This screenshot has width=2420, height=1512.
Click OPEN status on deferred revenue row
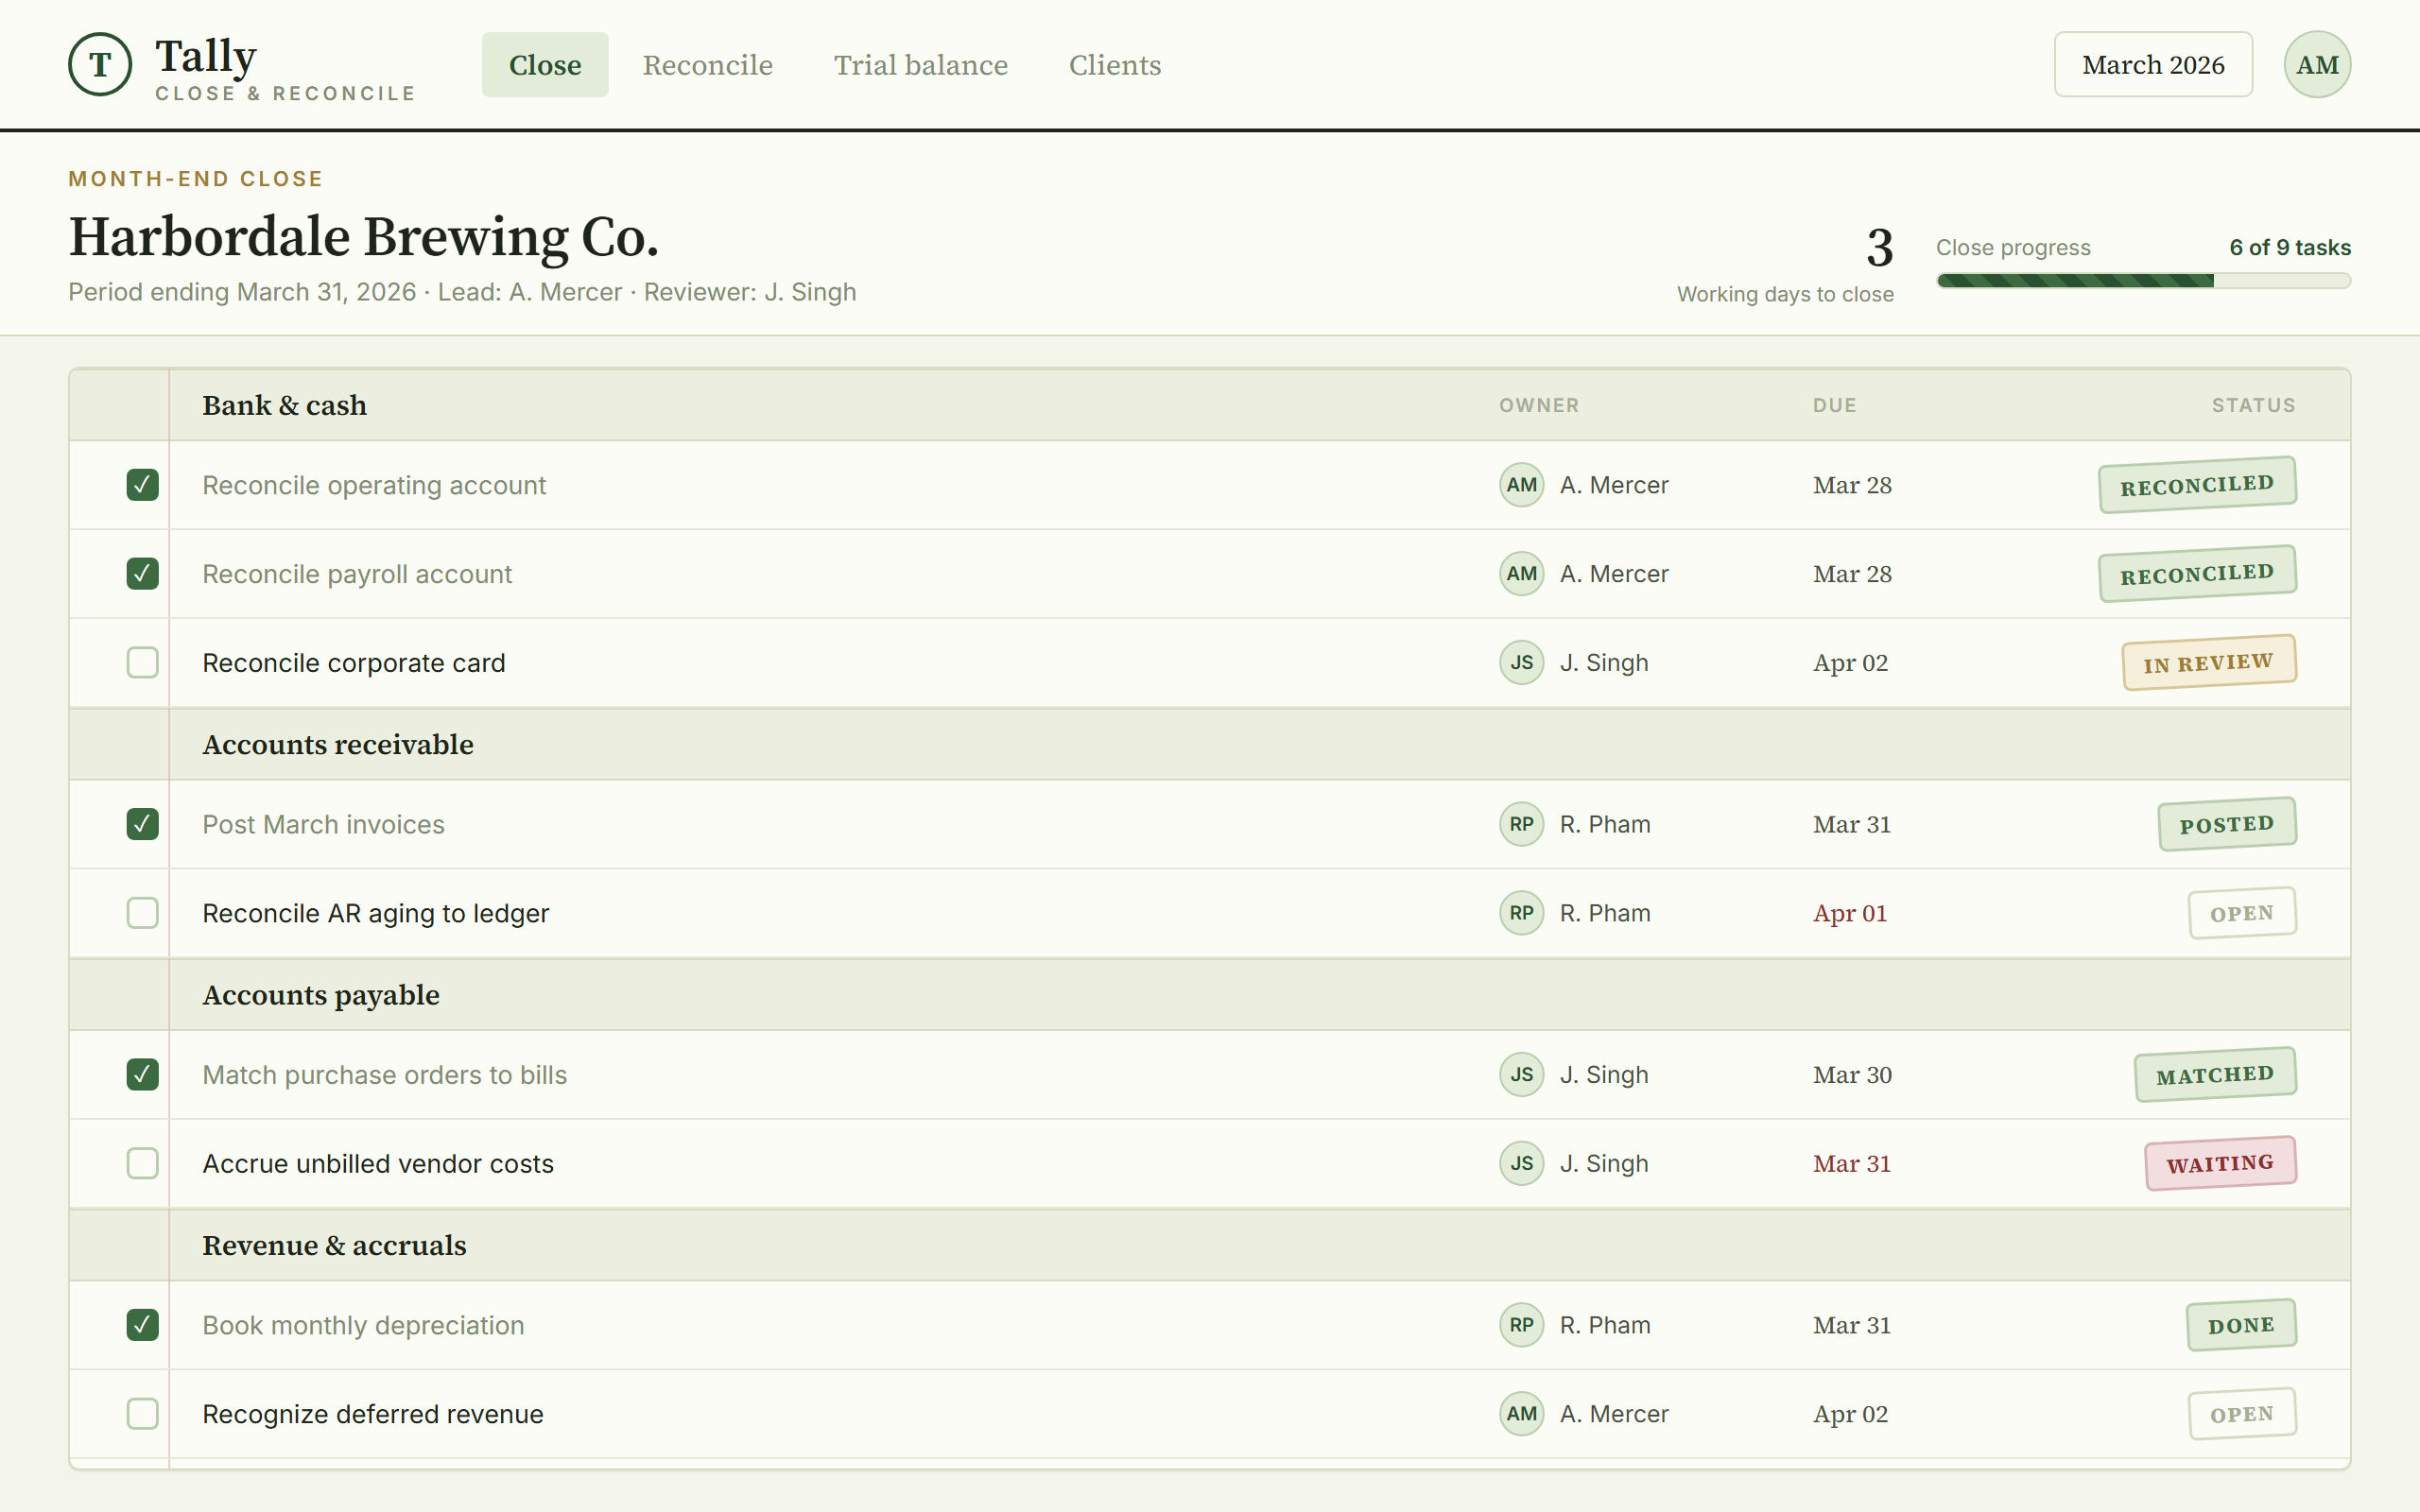point(2242,1414)
